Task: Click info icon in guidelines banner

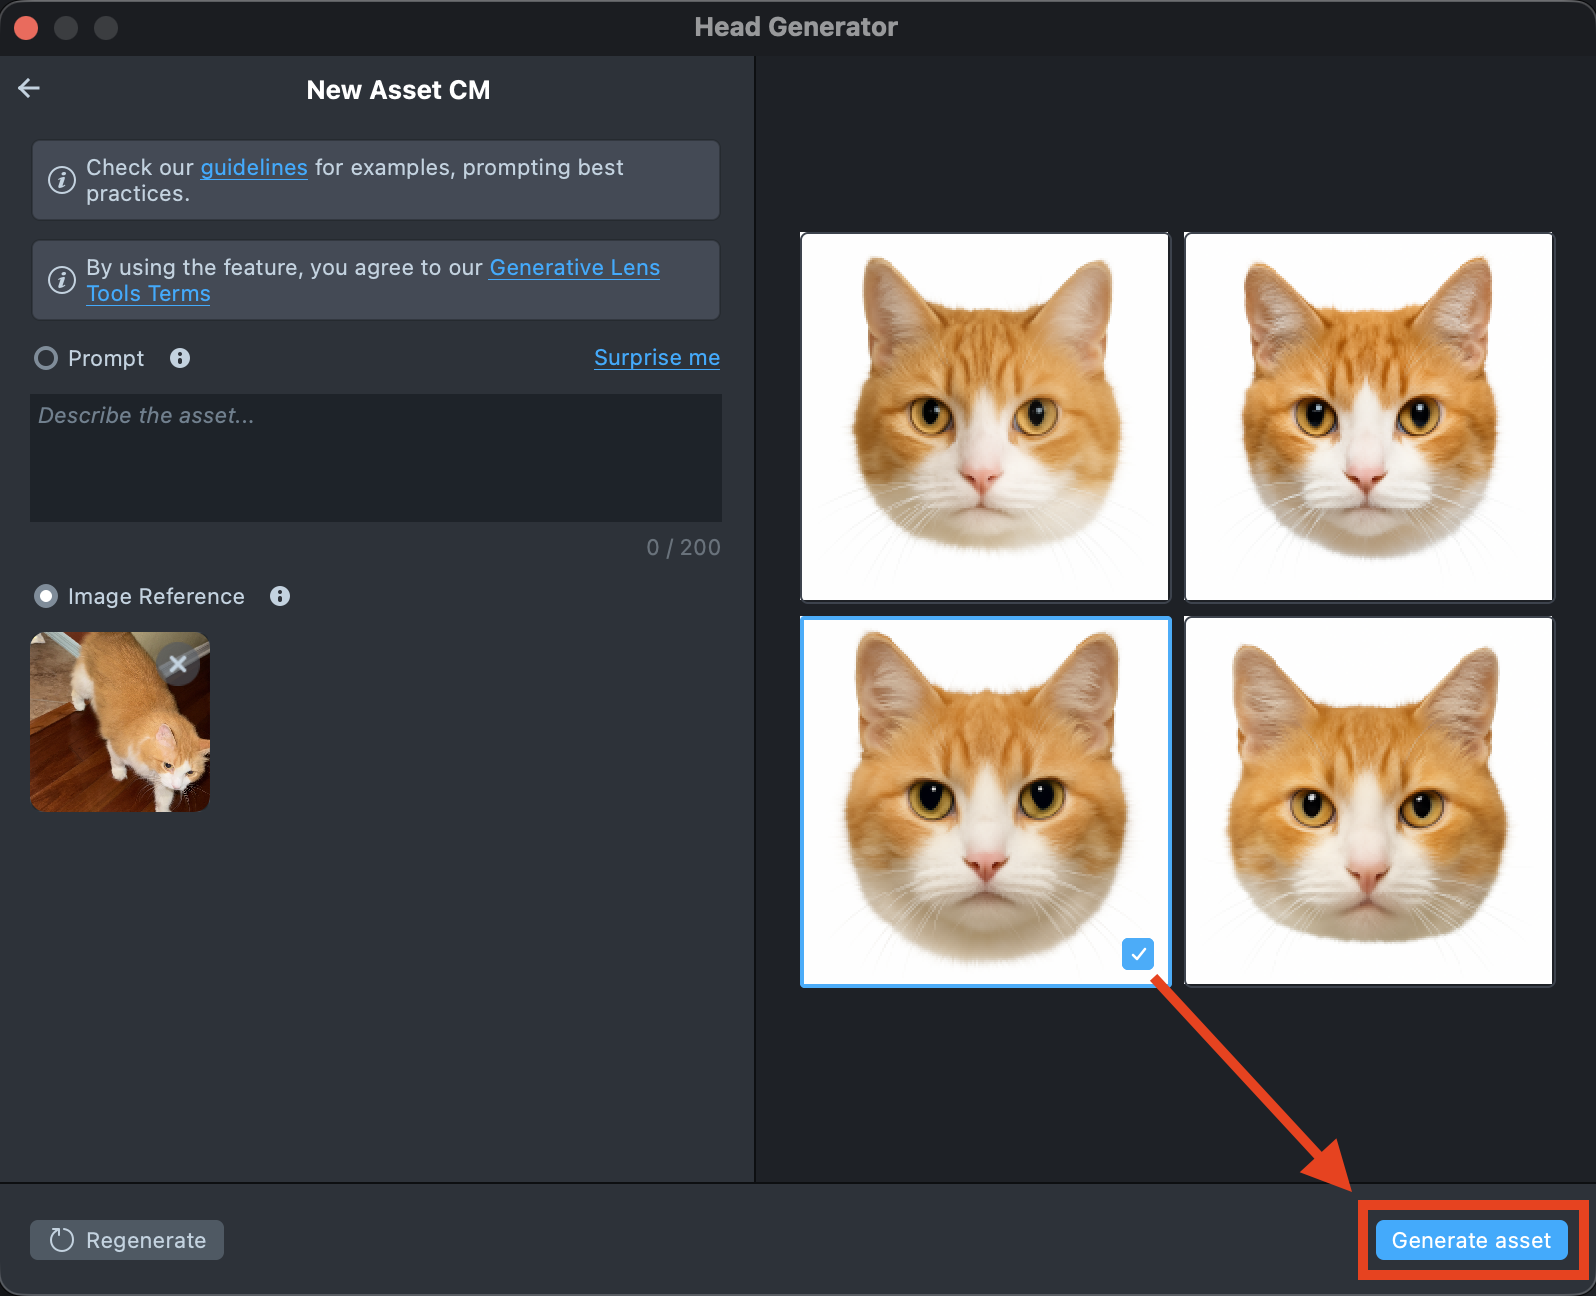Action: coord(62,180)
